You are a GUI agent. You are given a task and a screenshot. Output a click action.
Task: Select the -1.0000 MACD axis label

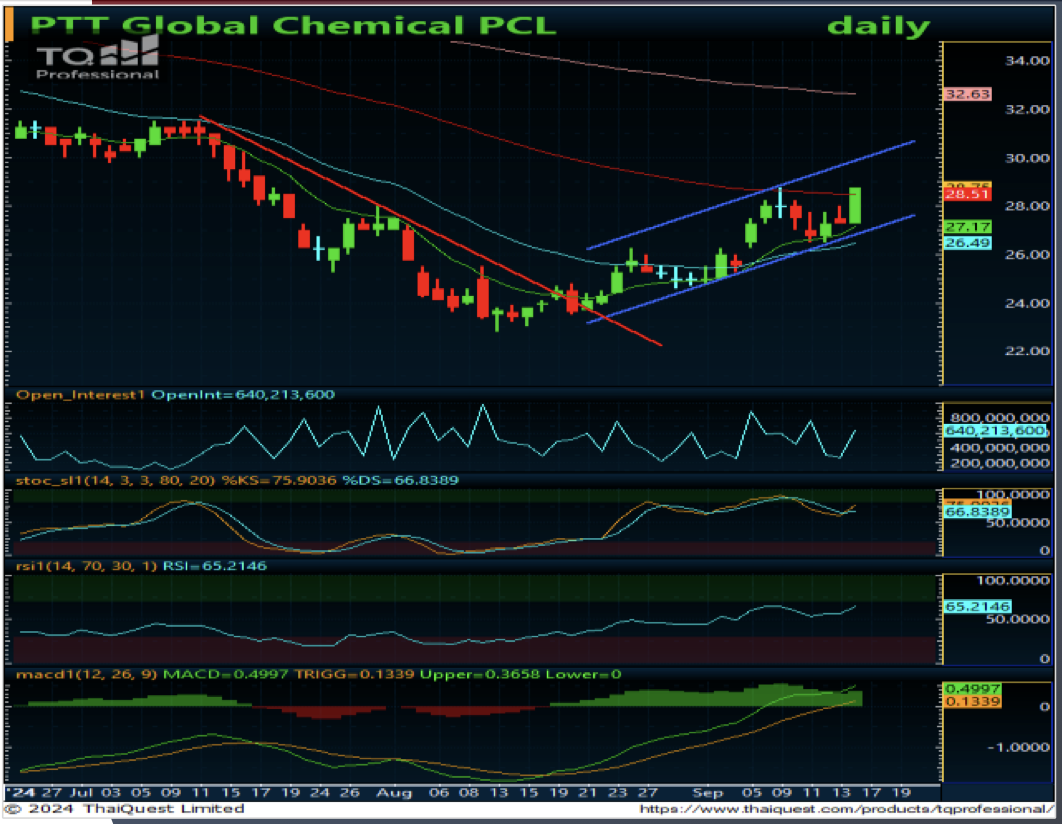click(x=1018, y=747)
